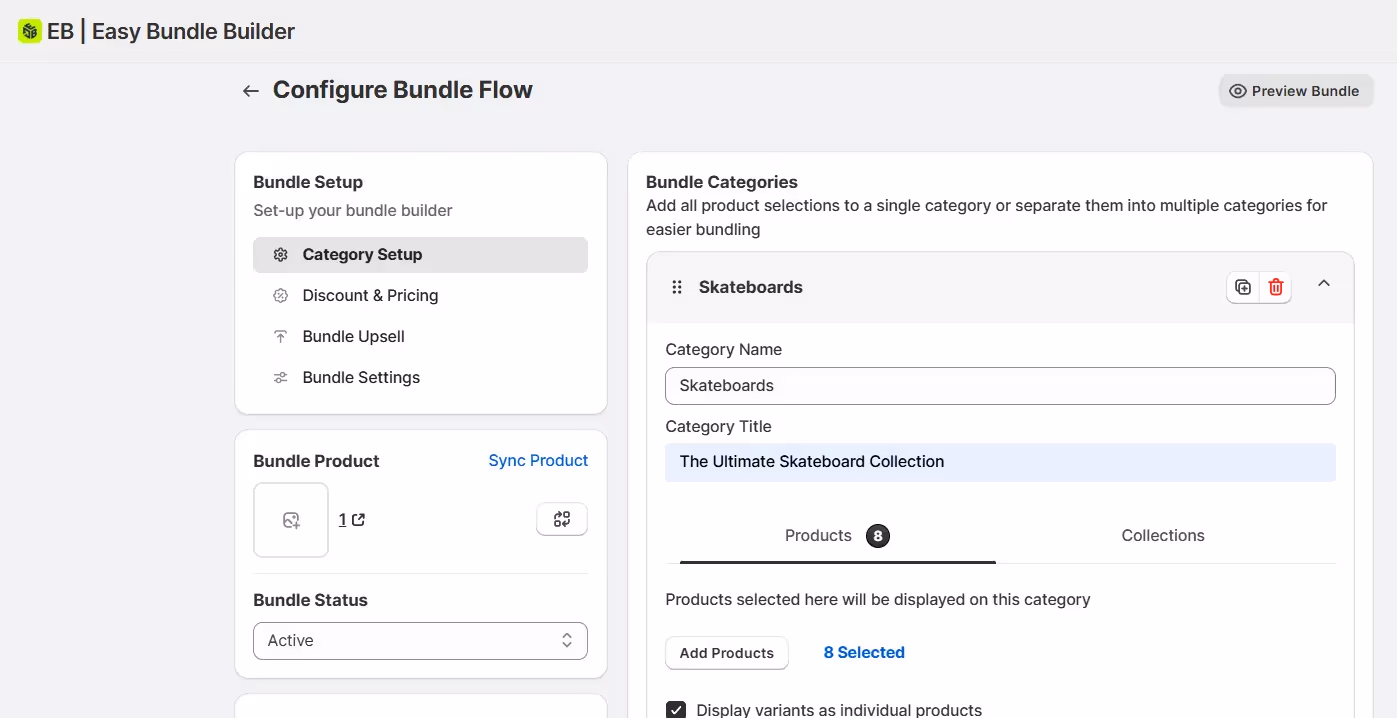Click the change product swap icon button
This screenshot has width=1397, height=718.
(x=562, y=519)
